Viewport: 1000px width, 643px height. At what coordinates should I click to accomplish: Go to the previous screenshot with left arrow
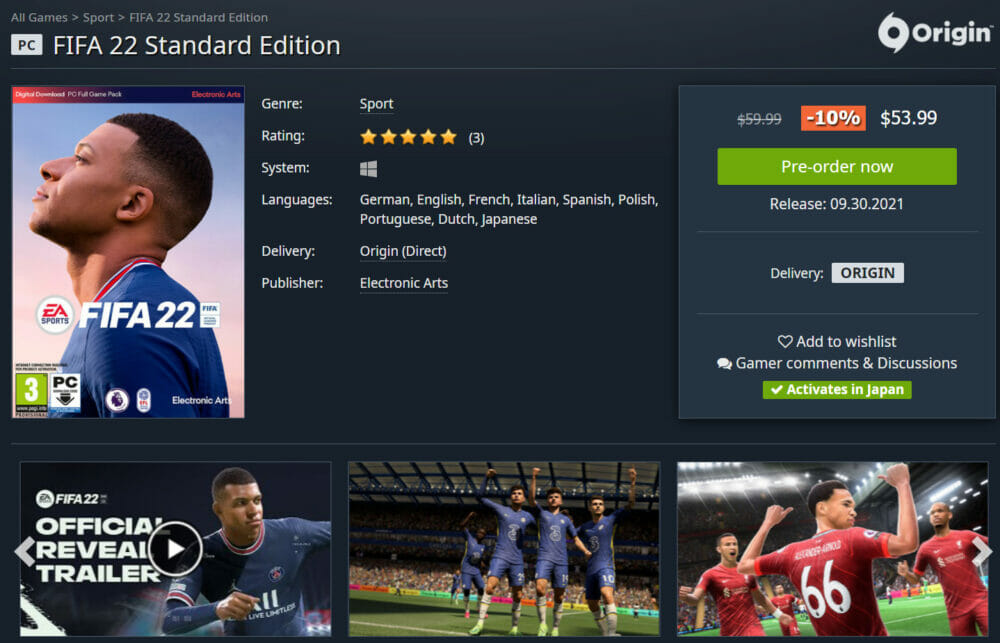(25, 552)
